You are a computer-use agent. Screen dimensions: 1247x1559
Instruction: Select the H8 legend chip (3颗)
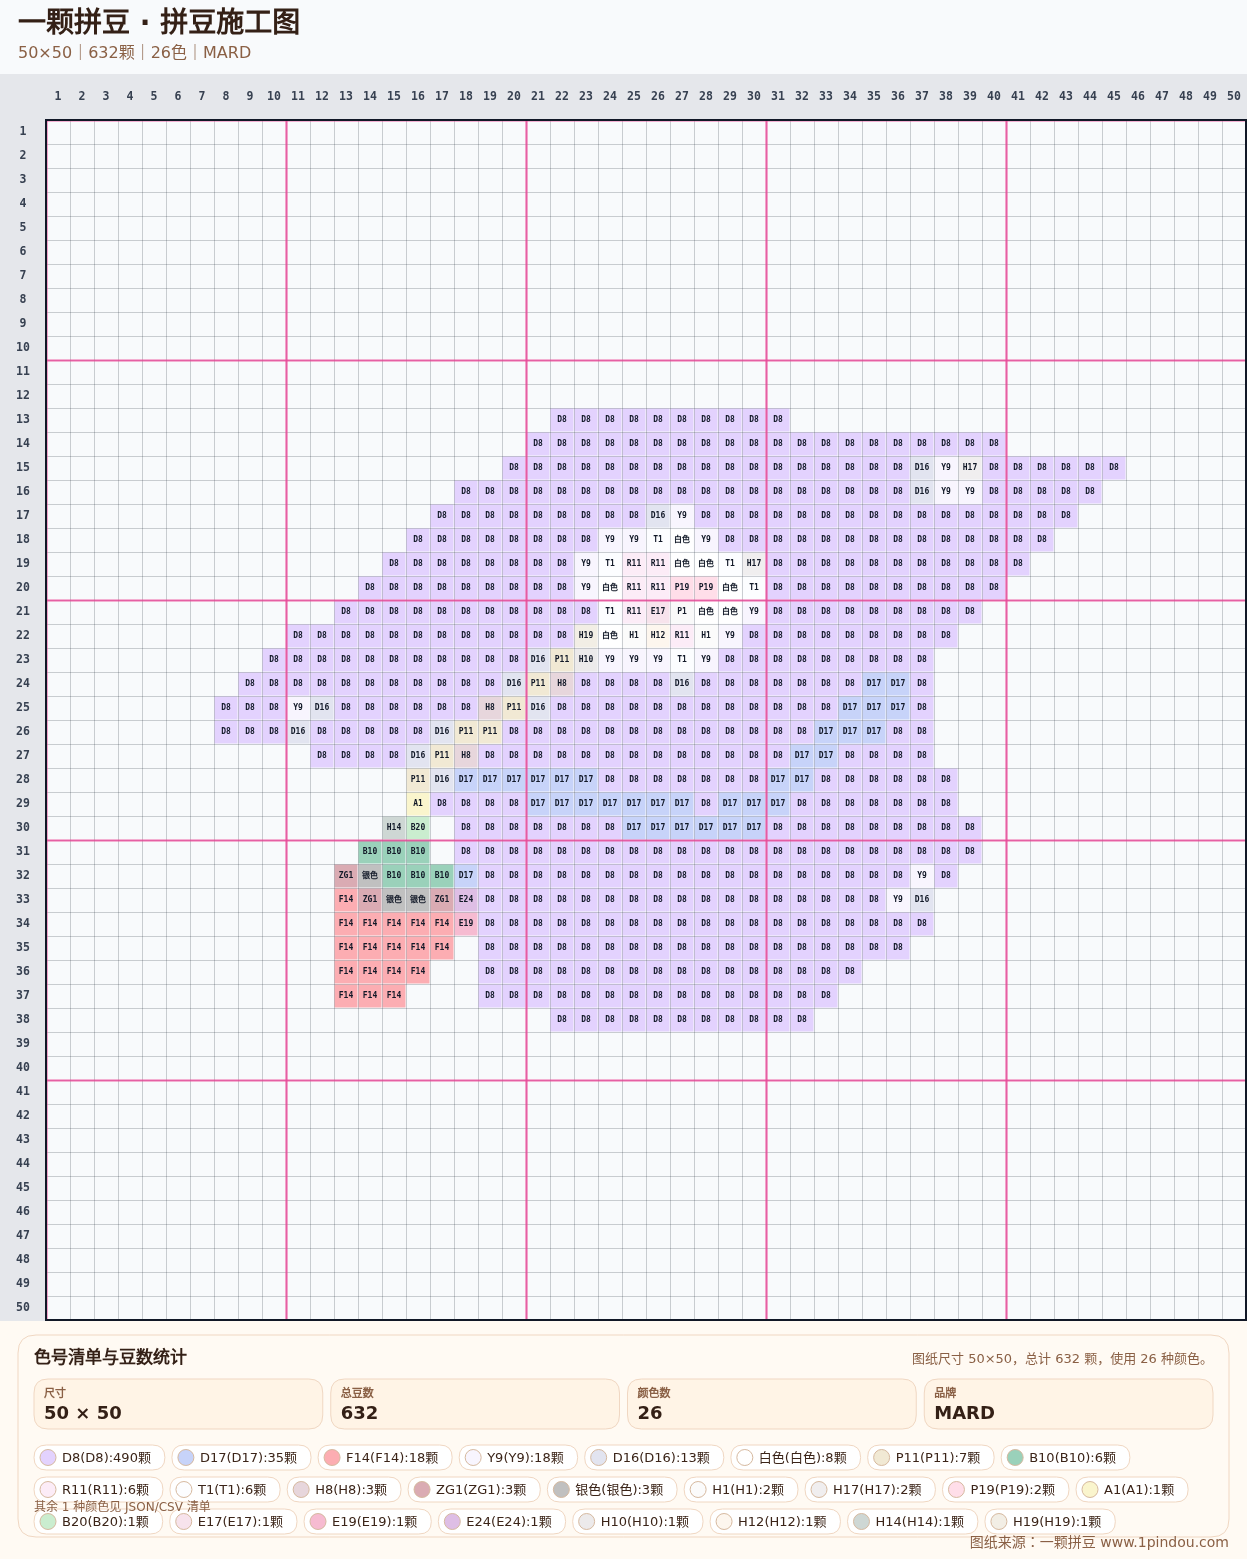[x=344, y=1490]
